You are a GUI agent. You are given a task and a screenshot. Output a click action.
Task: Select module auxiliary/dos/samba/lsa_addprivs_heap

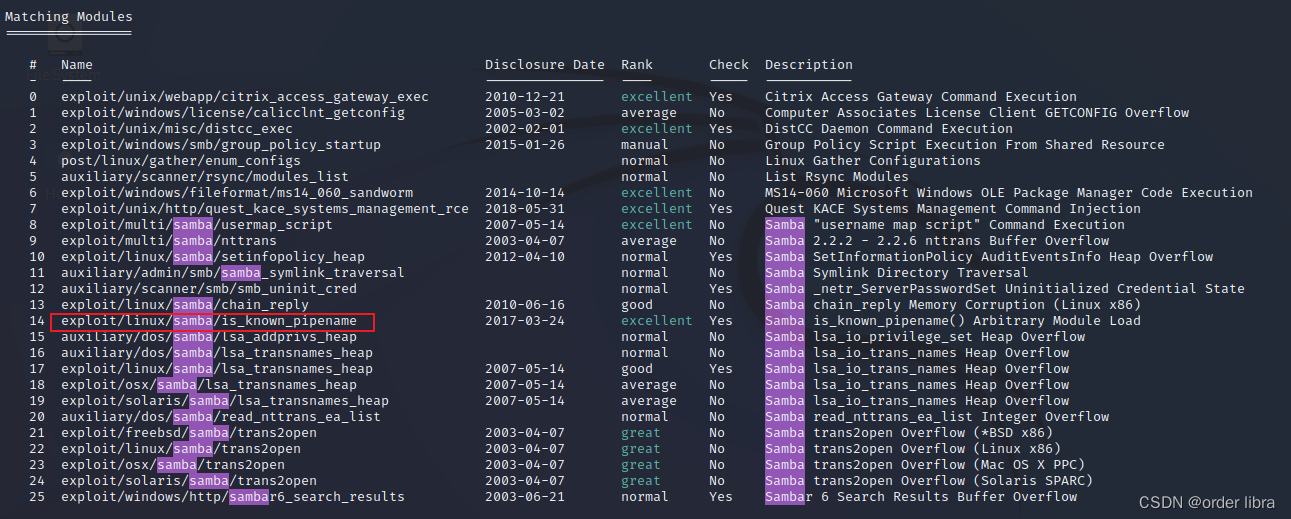click(x=209, y=337)
